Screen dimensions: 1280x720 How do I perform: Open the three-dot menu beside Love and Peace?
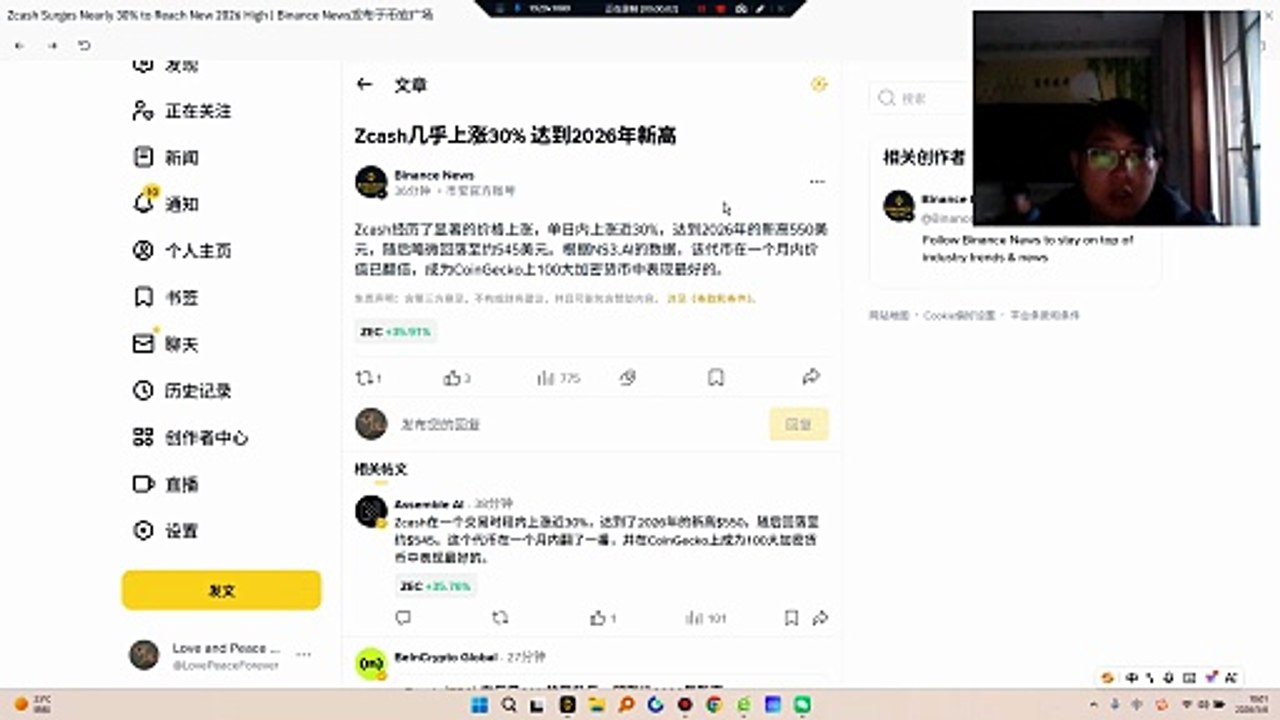tap(303, 655)
